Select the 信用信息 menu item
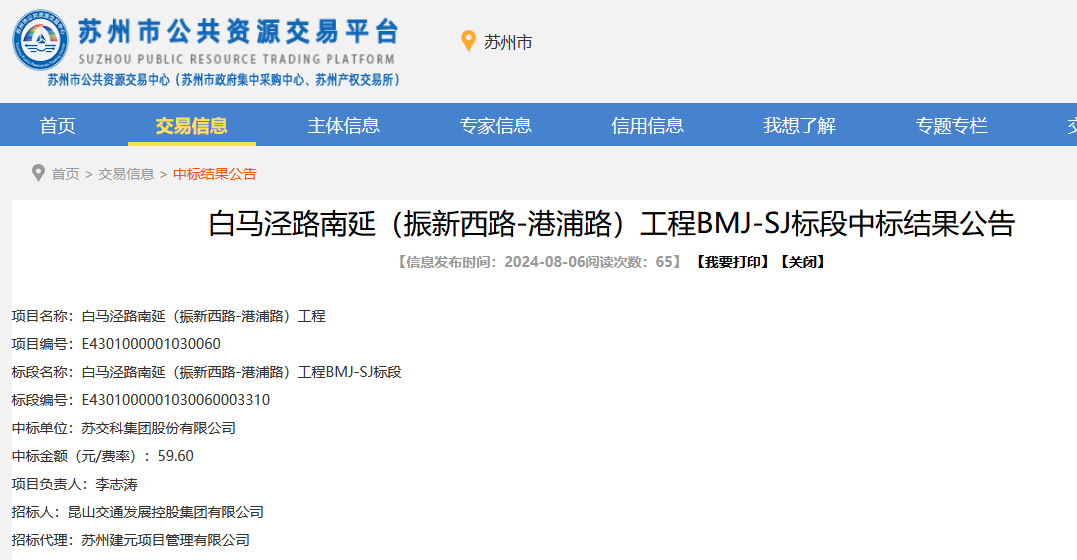The width and height of the screenshot is (1077, 560). (x=647, y=126)
